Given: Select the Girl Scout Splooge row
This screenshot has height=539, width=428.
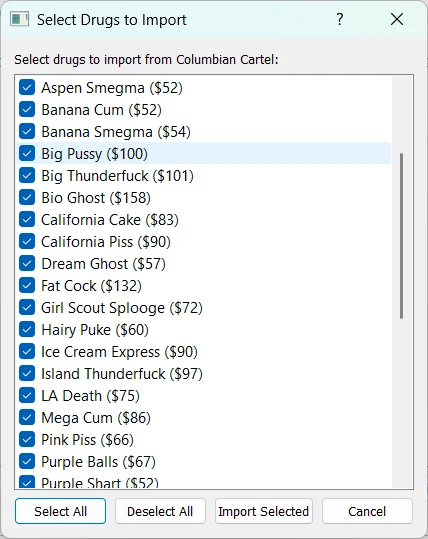Looking at the screenshot, I should point(204,308).
